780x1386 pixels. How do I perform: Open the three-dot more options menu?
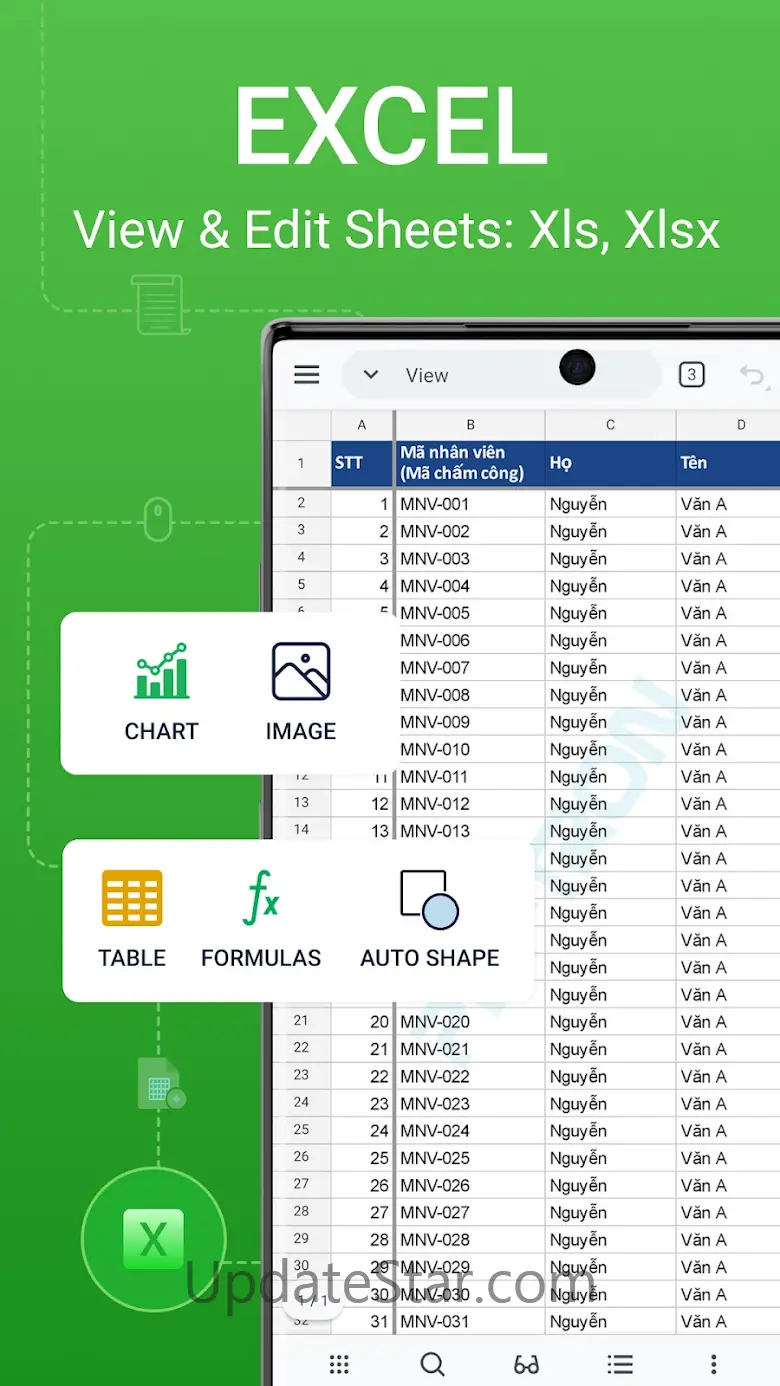pos(713,1364)
